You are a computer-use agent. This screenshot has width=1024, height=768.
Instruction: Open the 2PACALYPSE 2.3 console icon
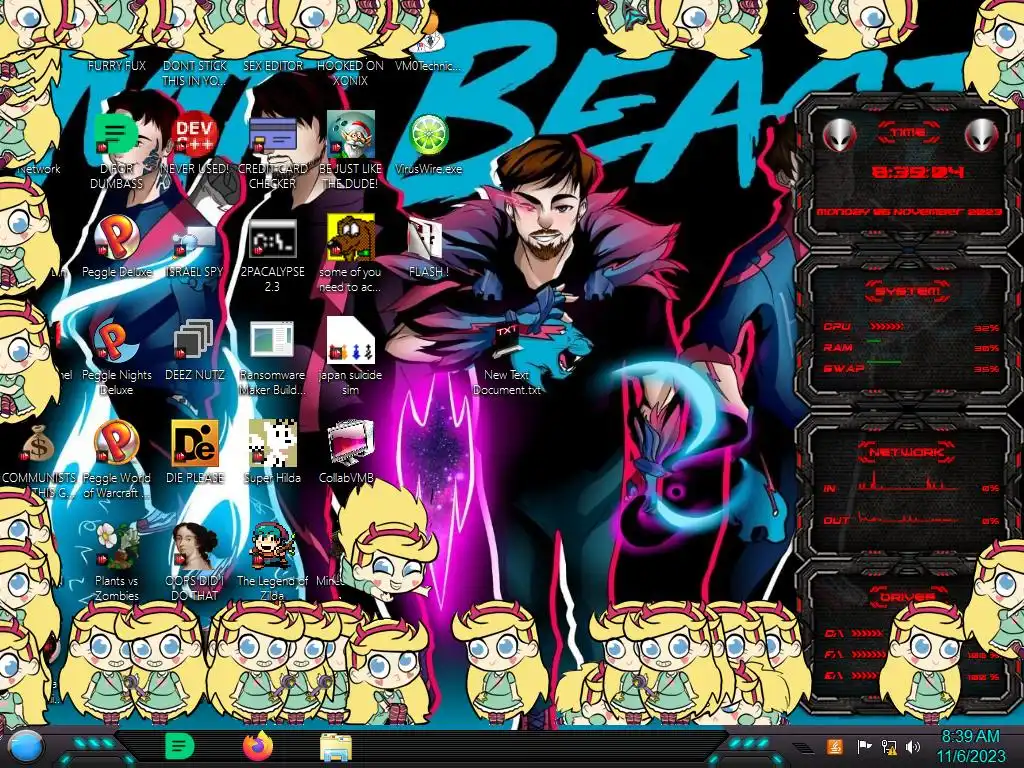click(x=272, y=238)
